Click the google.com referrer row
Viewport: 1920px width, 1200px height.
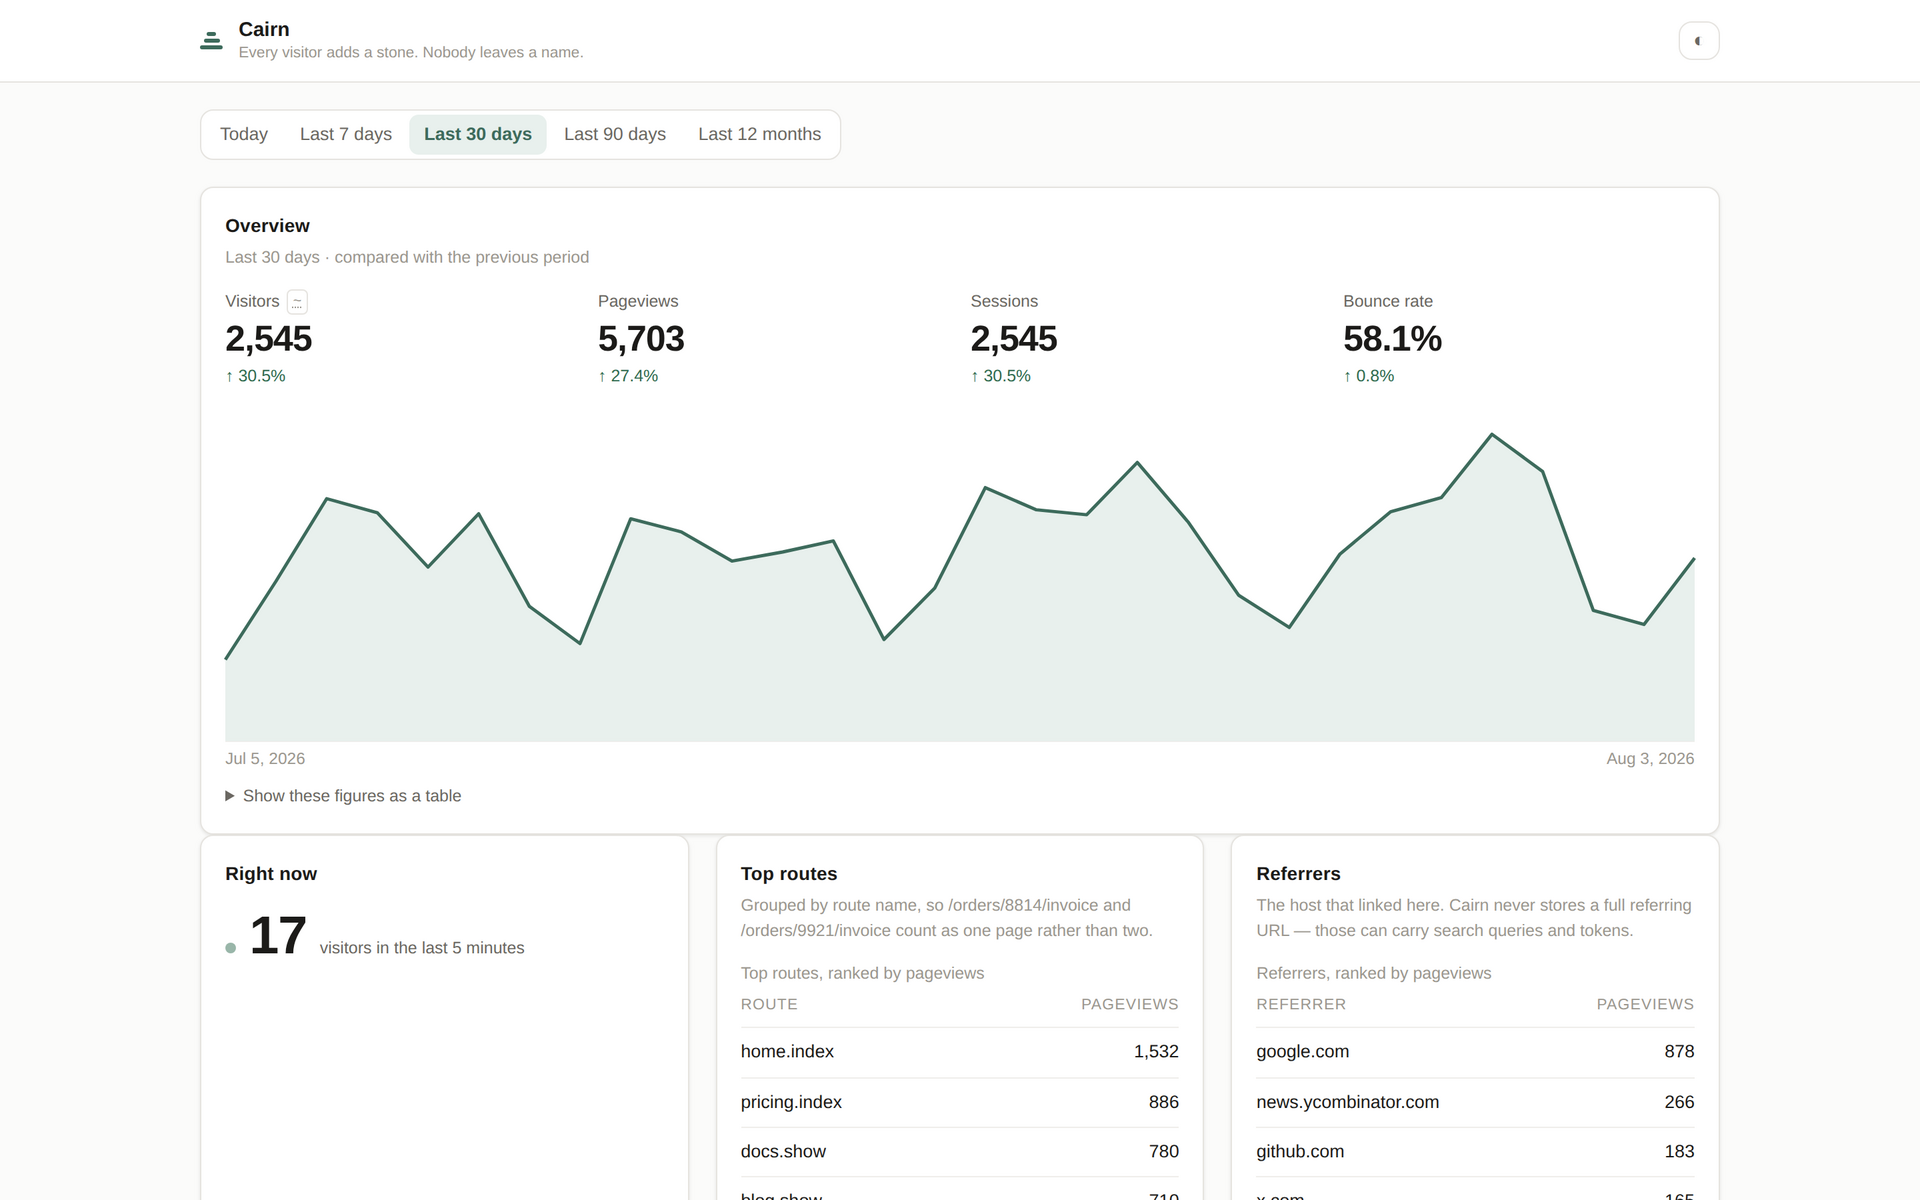pos(1475,1052)
